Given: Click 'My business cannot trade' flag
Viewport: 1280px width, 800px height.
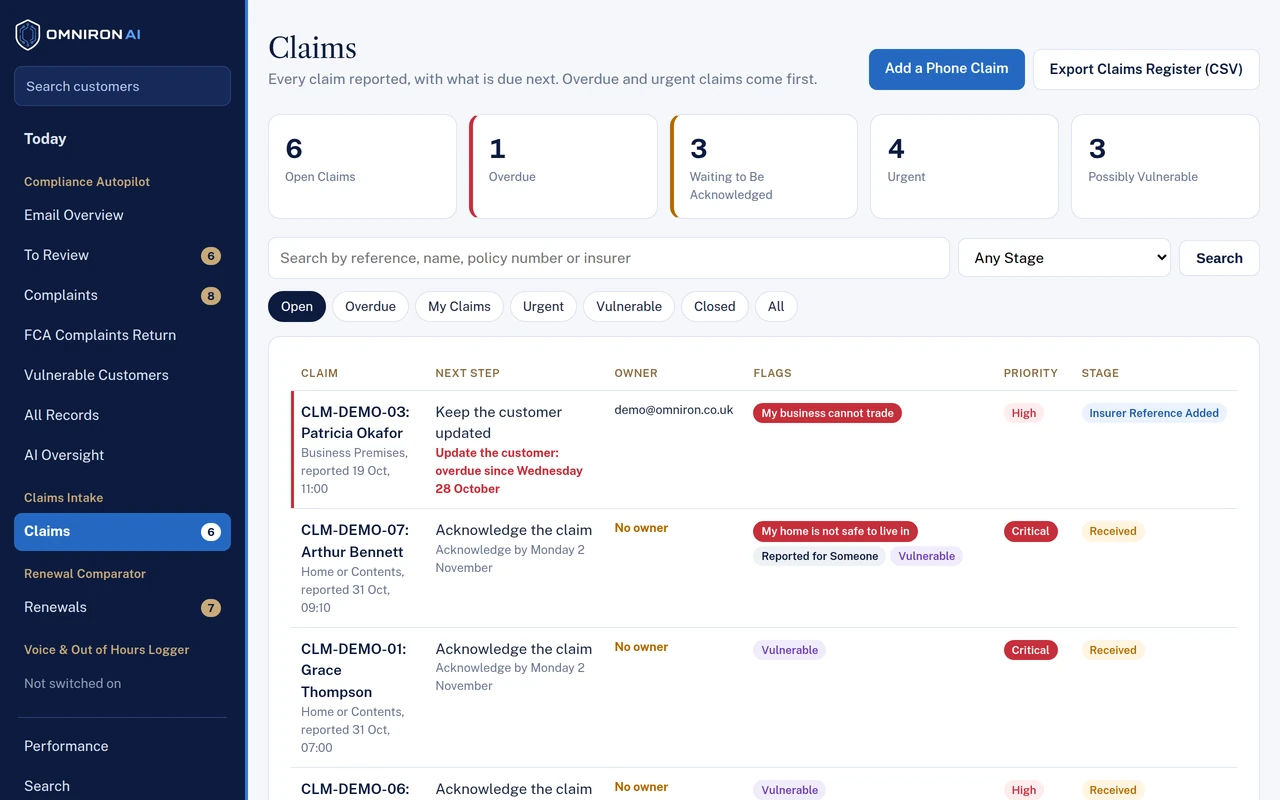Looking at the screenshot, I should tap(827, 413).
